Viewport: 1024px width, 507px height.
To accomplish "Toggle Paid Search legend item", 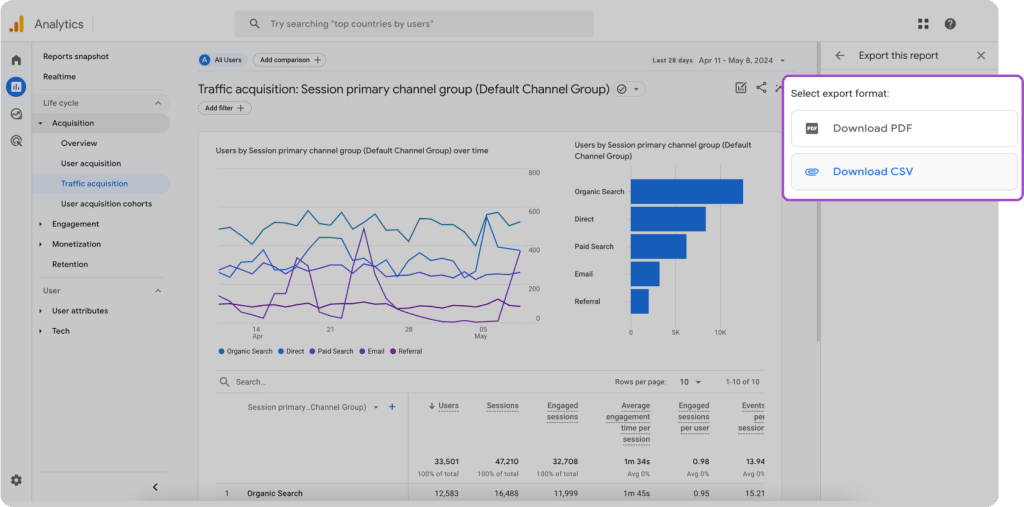I will click(x=332, y=352).
